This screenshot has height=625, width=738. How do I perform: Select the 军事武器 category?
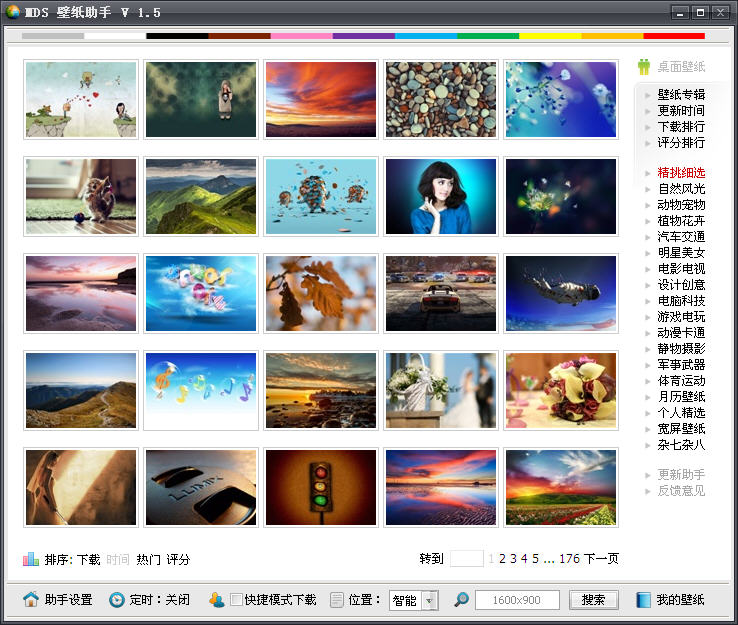[x=681, y=365]
